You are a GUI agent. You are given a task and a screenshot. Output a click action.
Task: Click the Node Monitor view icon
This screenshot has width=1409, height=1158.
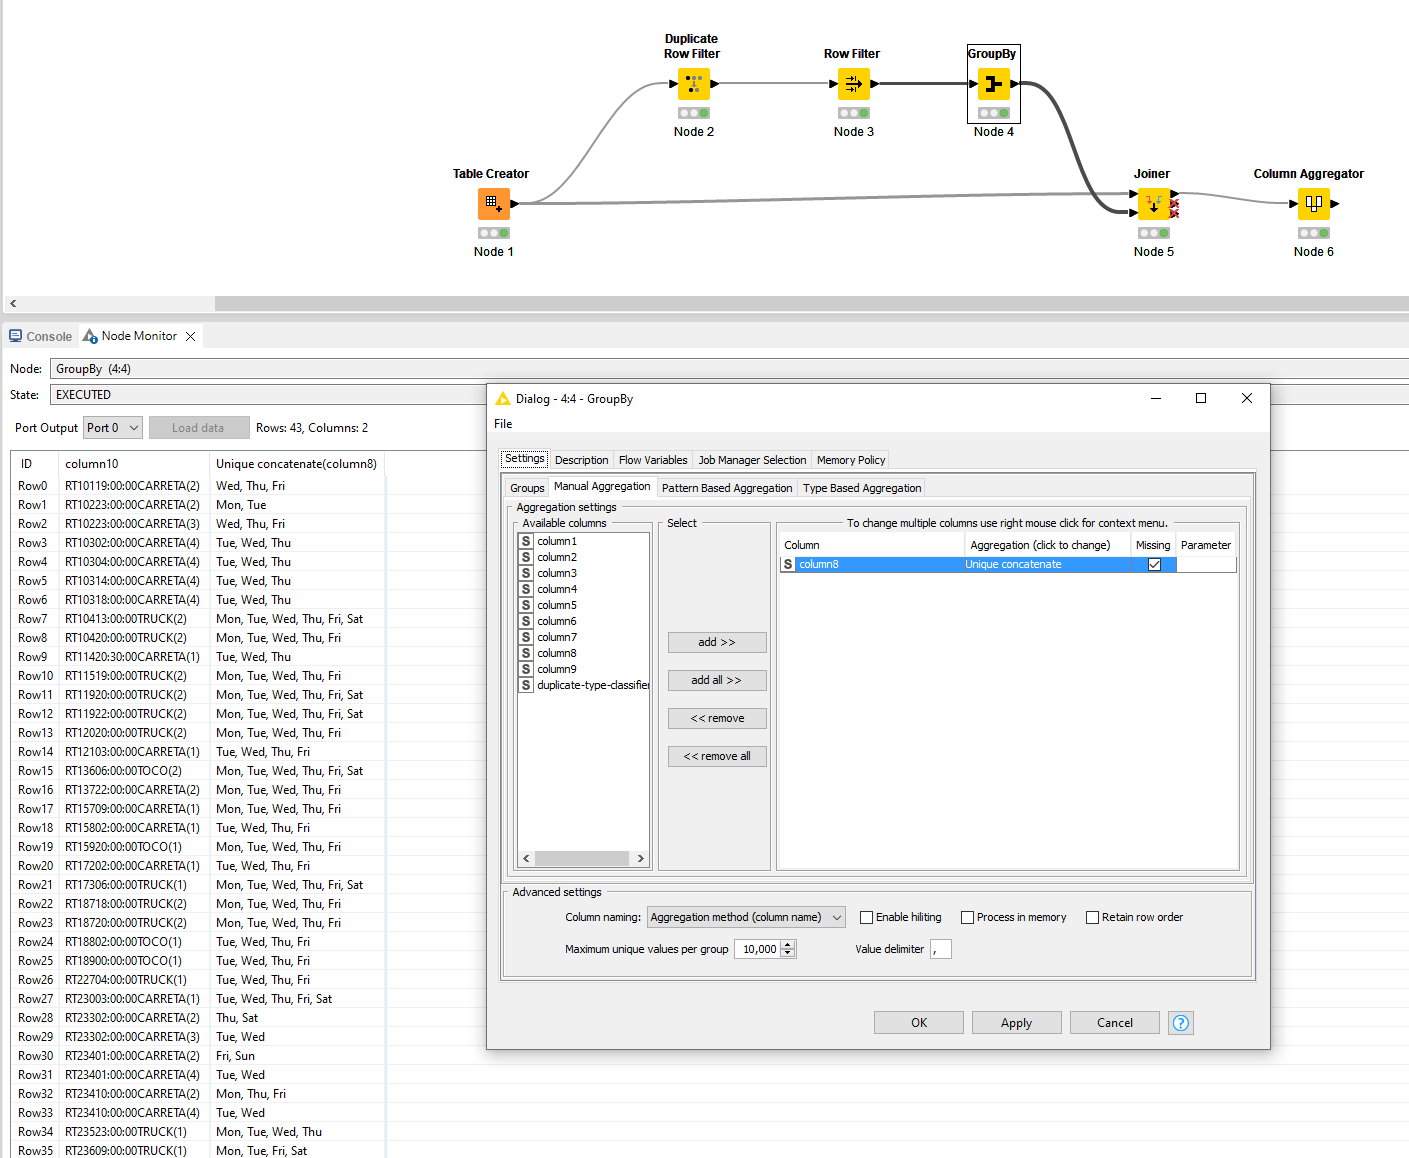tap(90, 336)
